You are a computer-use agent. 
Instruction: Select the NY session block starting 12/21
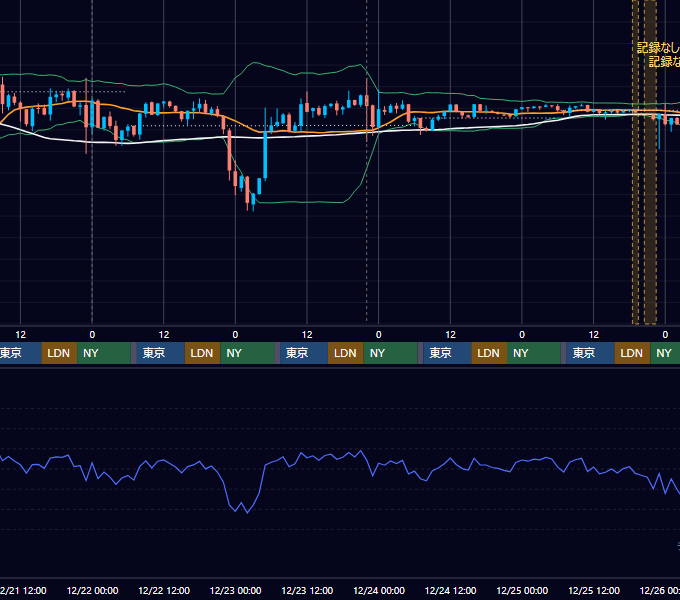coord(104,353)
